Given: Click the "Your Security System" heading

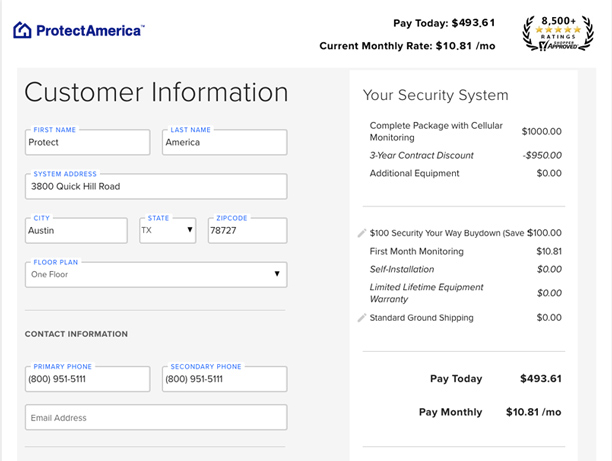Looking at the screenshot, I should (436, 95).
